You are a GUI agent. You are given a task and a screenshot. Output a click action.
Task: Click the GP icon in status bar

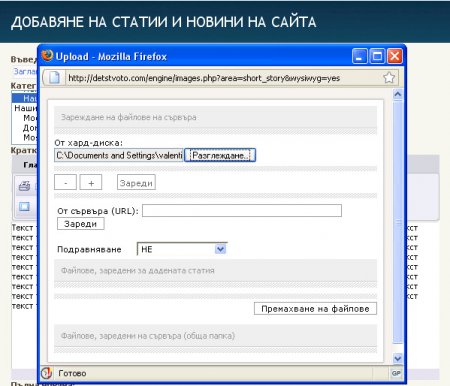coord(396,373)
